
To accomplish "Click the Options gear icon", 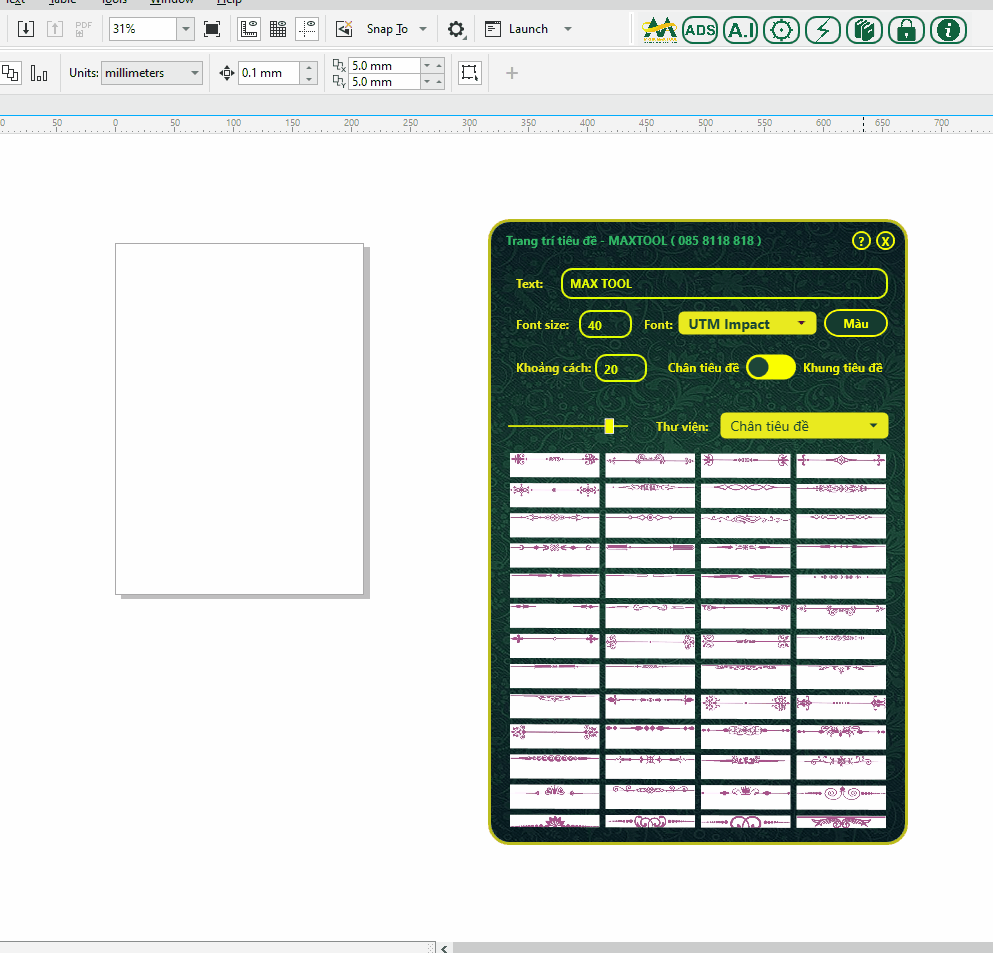I will (x=456, y=29).
